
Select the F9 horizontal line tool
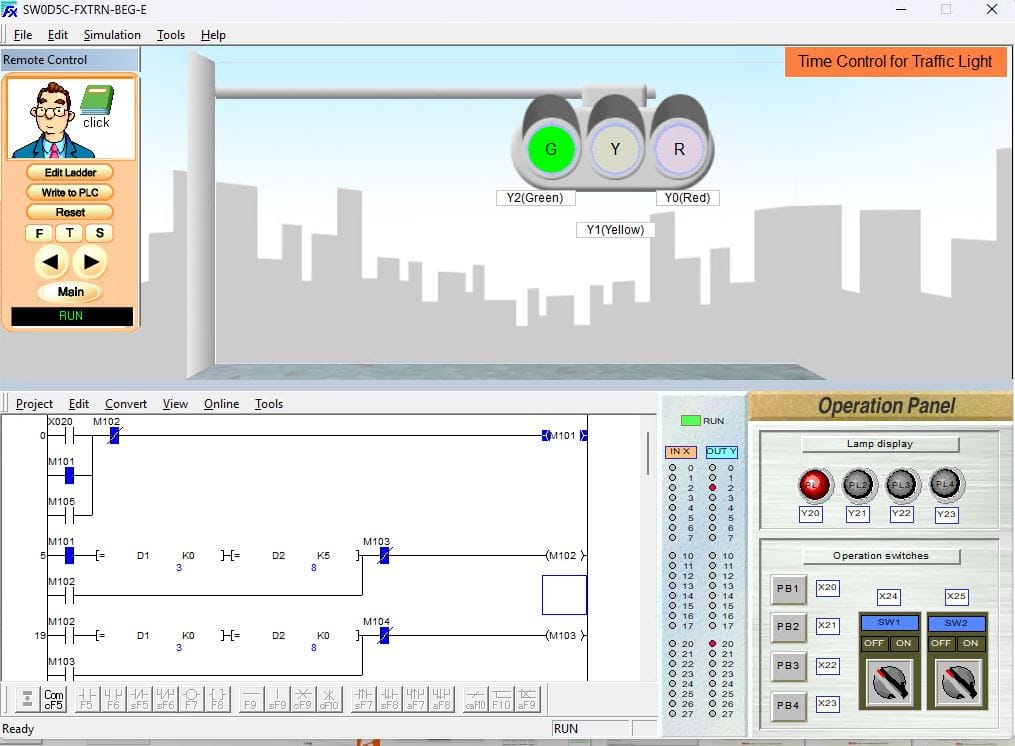(x=250, y=698)
